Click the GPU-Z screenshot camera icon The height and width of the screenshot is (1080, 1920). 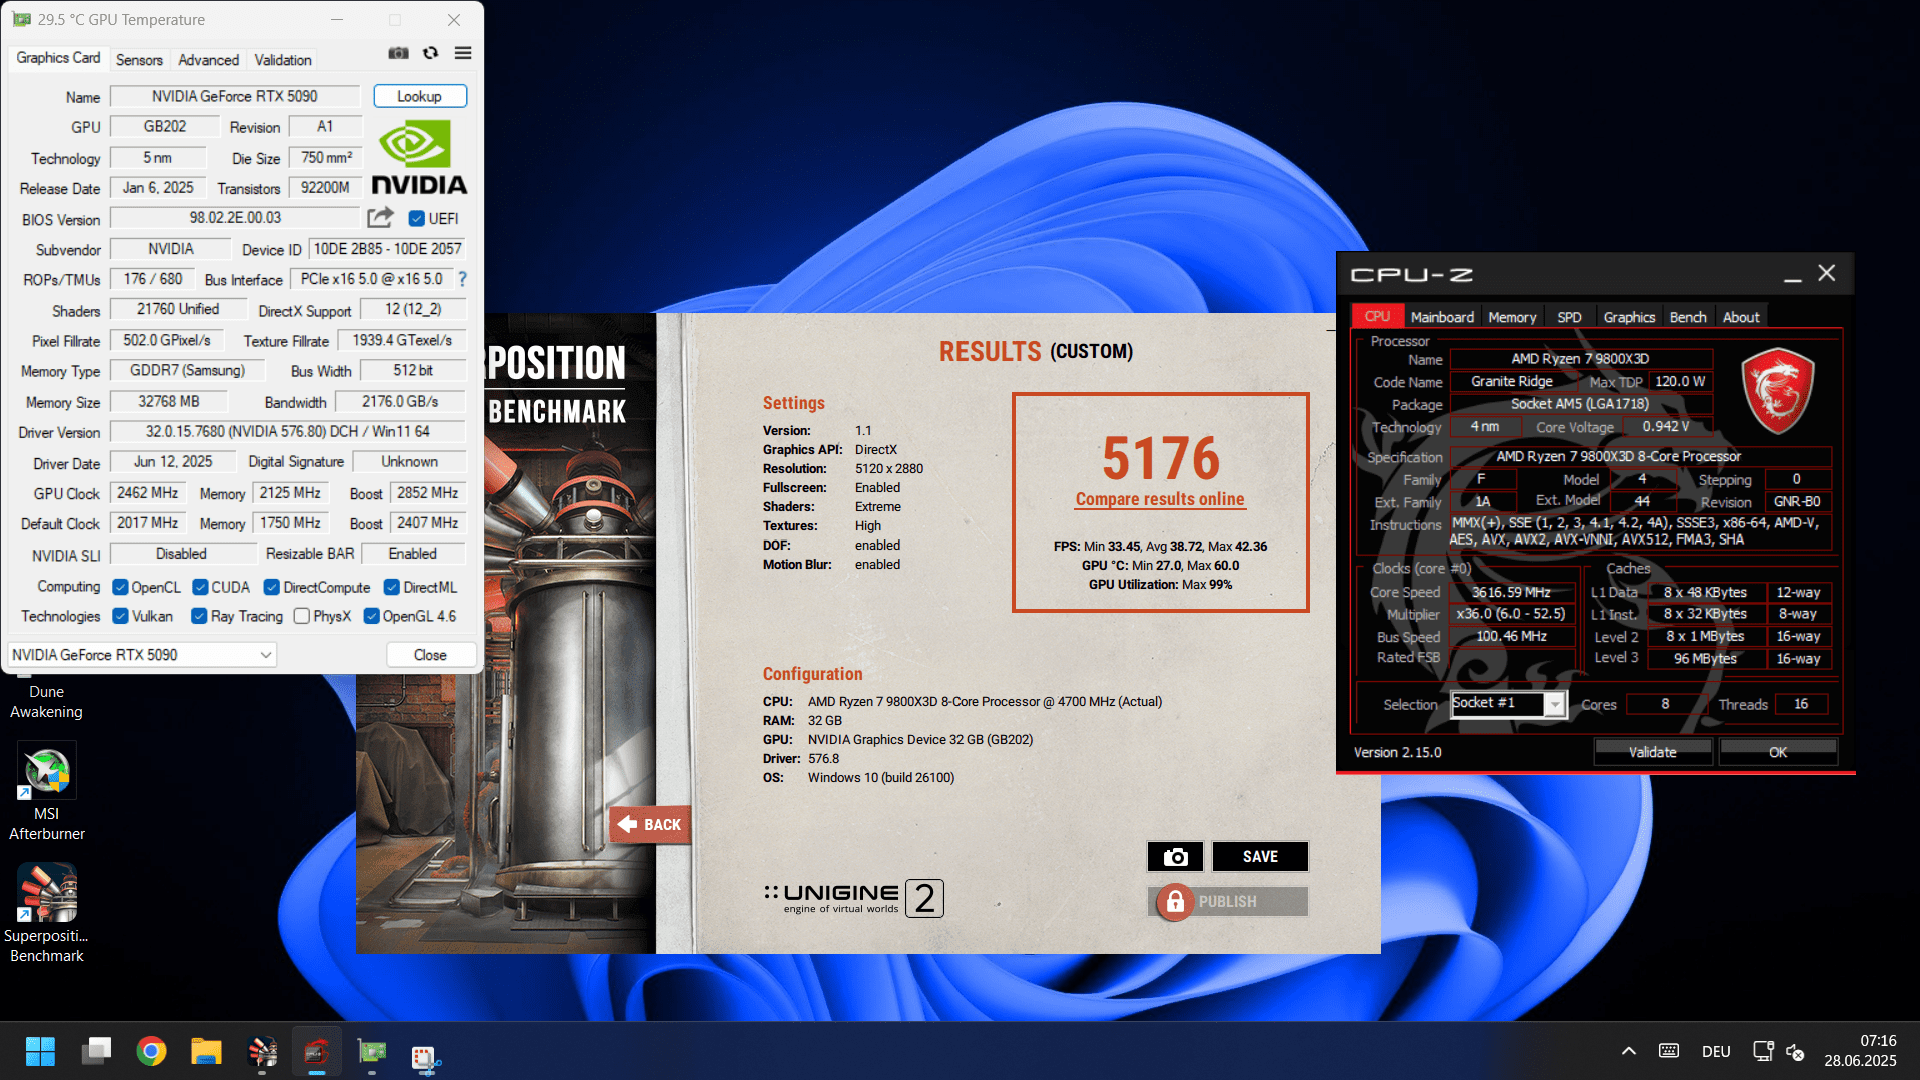coord(398,53)
